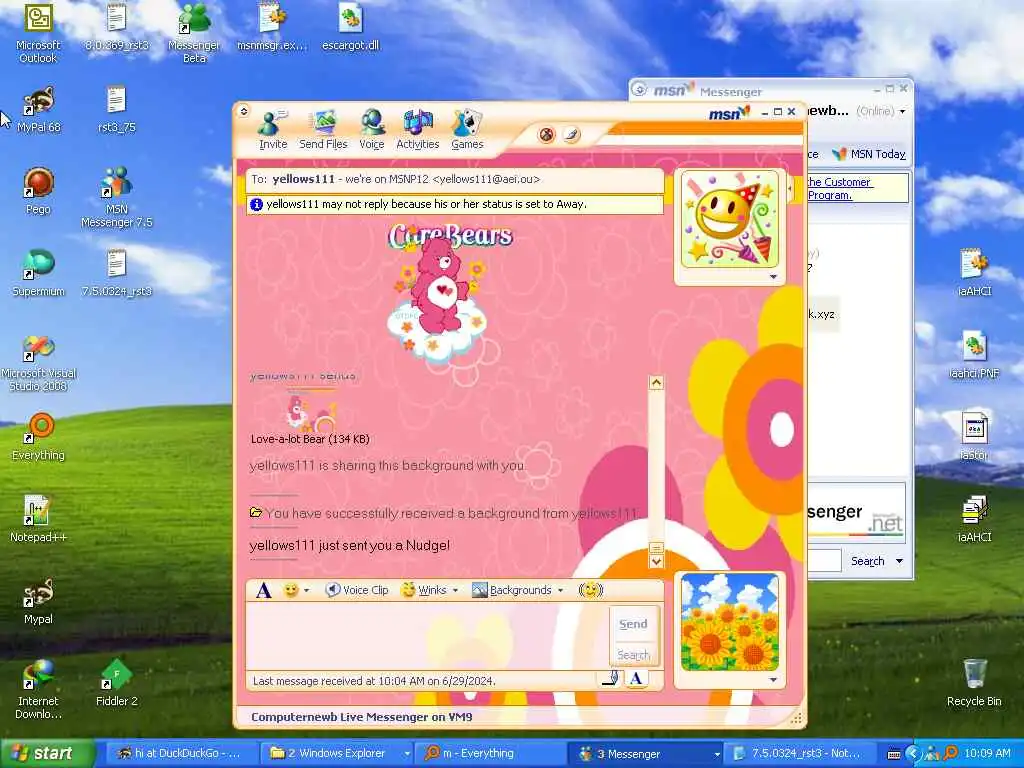Select the Microsoft Outlook desktop icon
Screen dimensions: 1024x768
tap(38, 34)
